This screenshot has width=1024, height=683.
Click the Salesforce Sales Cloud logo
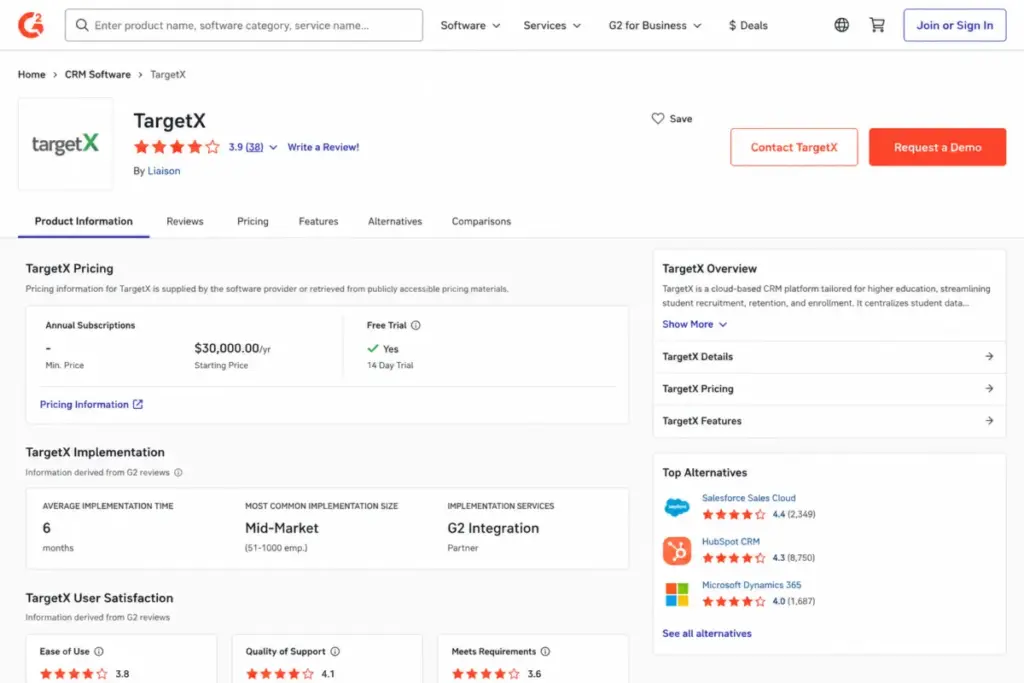tap(677, 507)
